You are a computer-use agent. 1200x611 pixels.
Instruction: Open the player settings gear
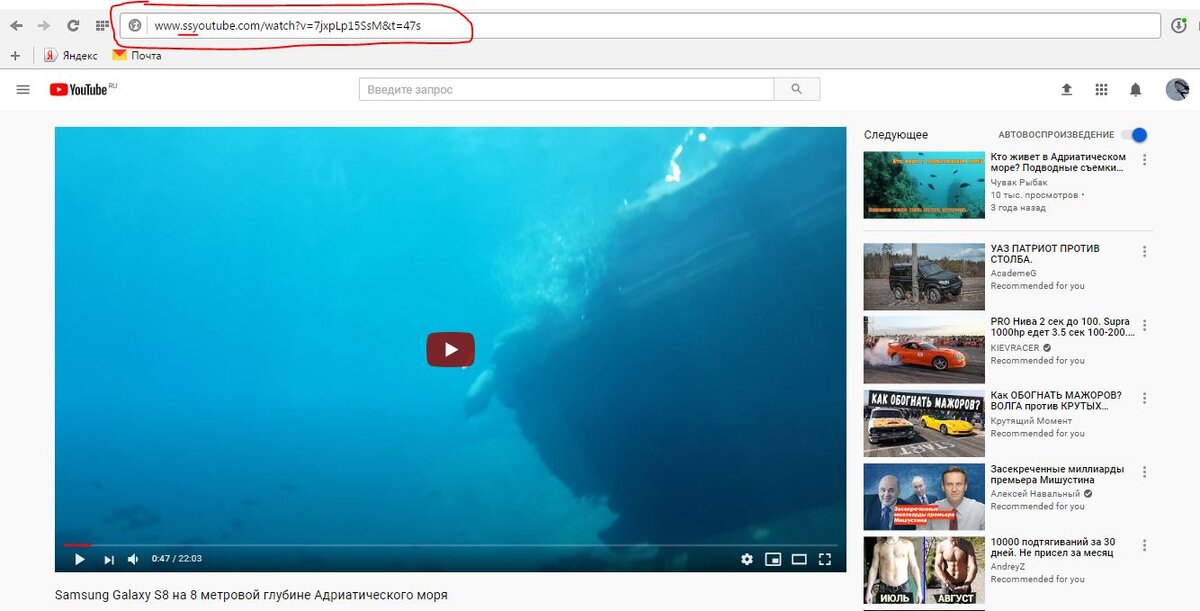746,559
